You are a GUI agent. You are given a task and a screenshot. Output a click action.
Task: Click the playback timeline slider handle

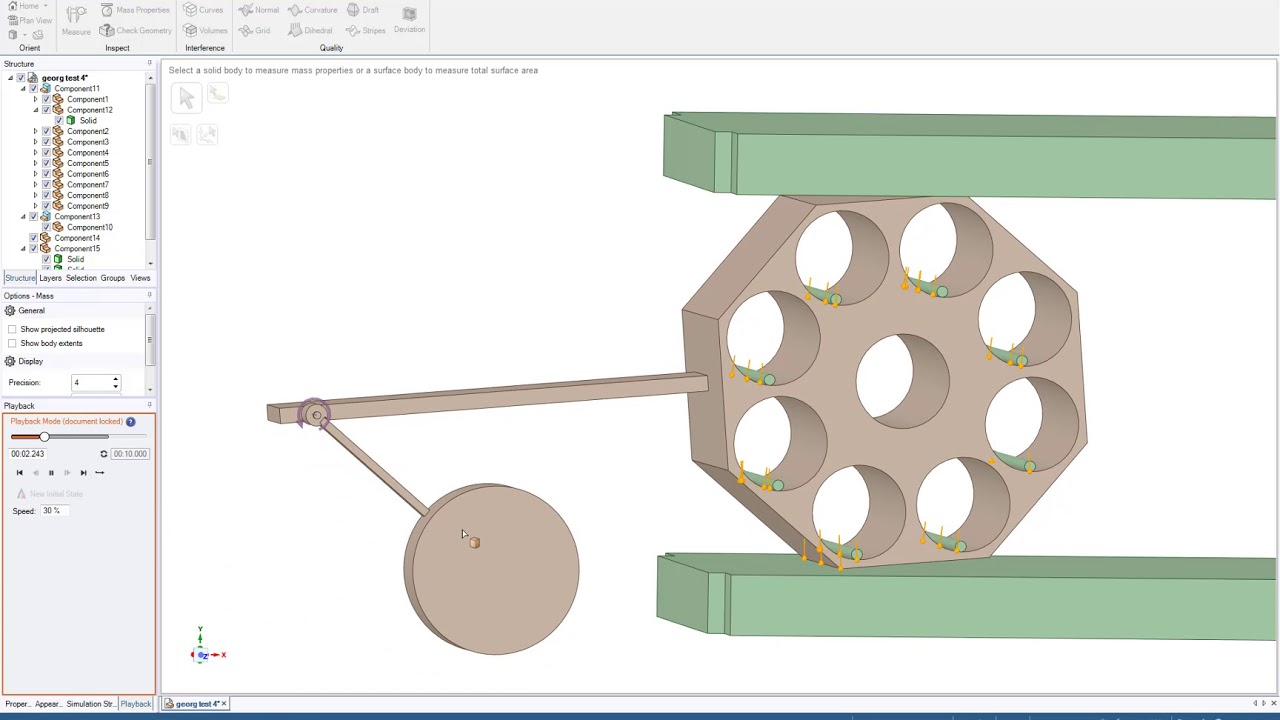[44, 437]
